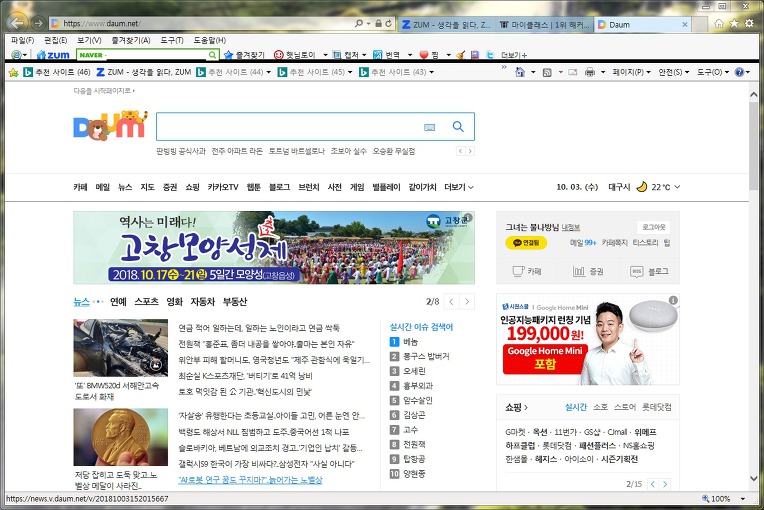Go to previous shopping page arrow beside 2/15

coord(652,484)
